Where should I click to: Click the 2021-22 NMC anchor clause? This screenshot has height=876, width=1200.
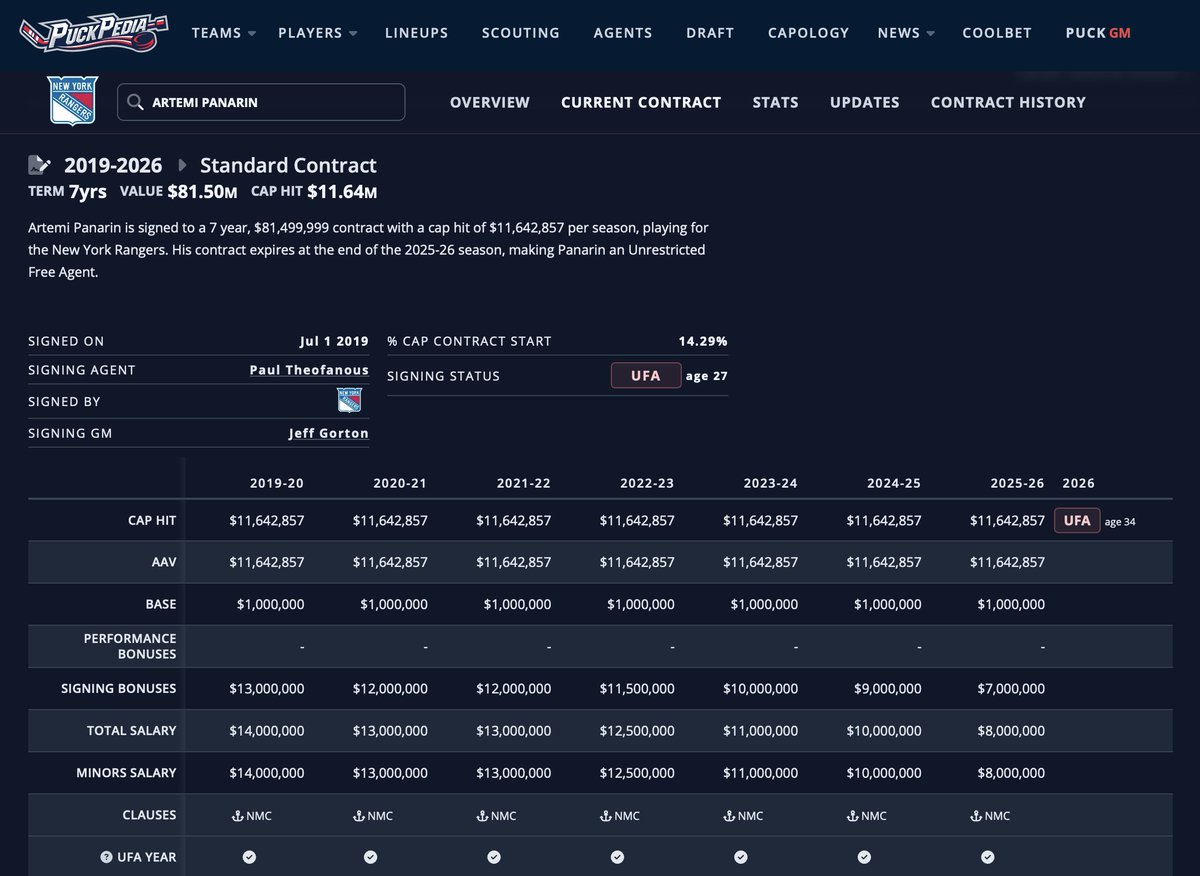498,815
